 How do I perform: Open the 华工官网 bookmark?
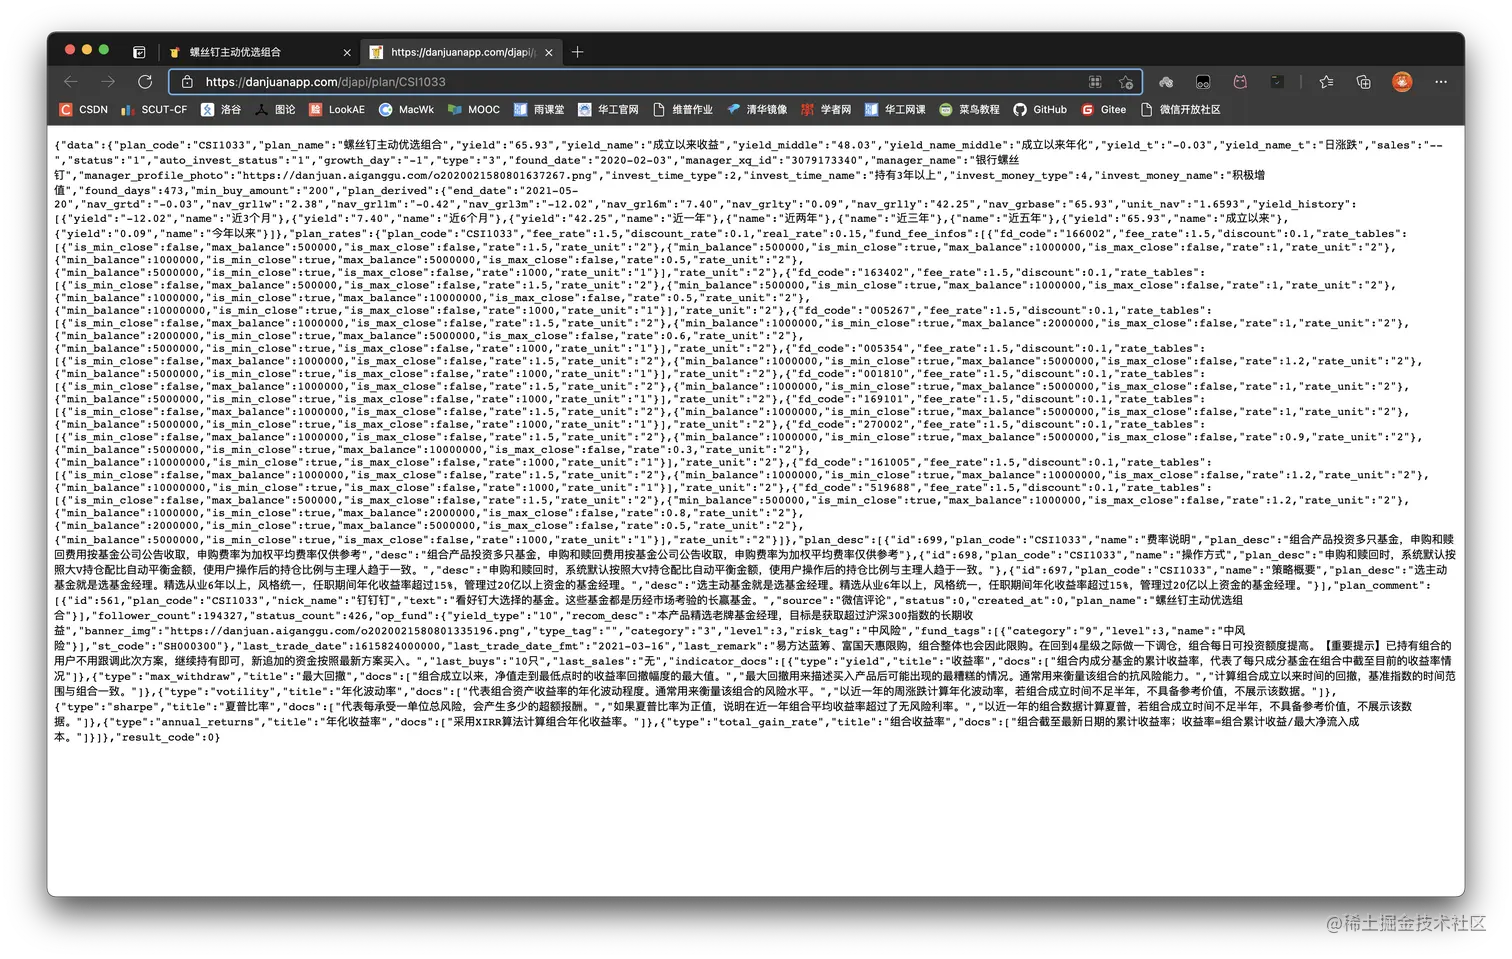[x=608, y=110]
